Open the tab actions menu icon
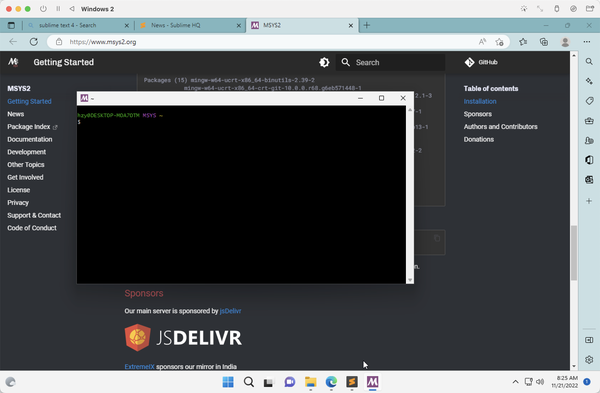The image size is (600, 393). point(11,25)
